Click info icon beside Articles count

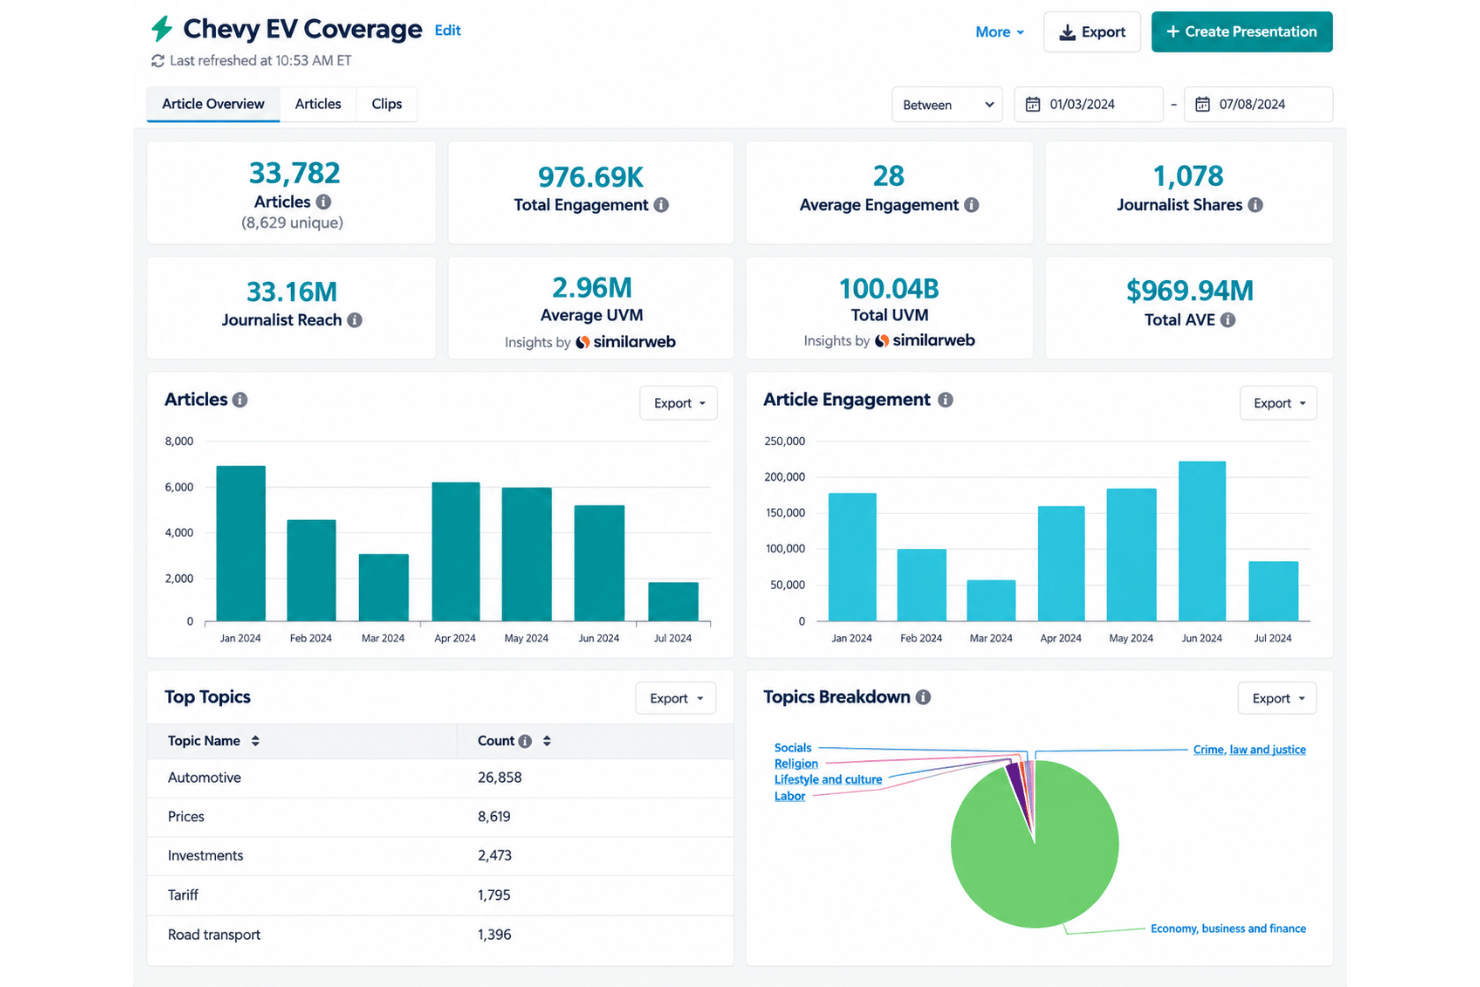[x=323, y=202]
